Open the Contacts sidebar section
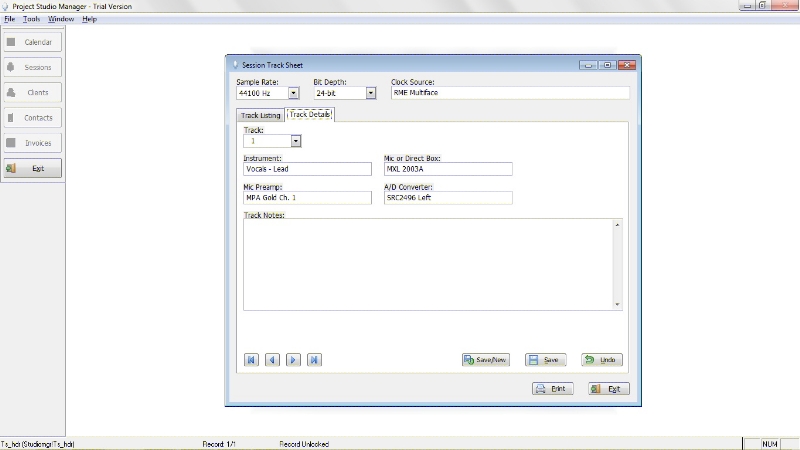This screenshot has width=800, height=450. pyautogui.click(x=33, y=118)
